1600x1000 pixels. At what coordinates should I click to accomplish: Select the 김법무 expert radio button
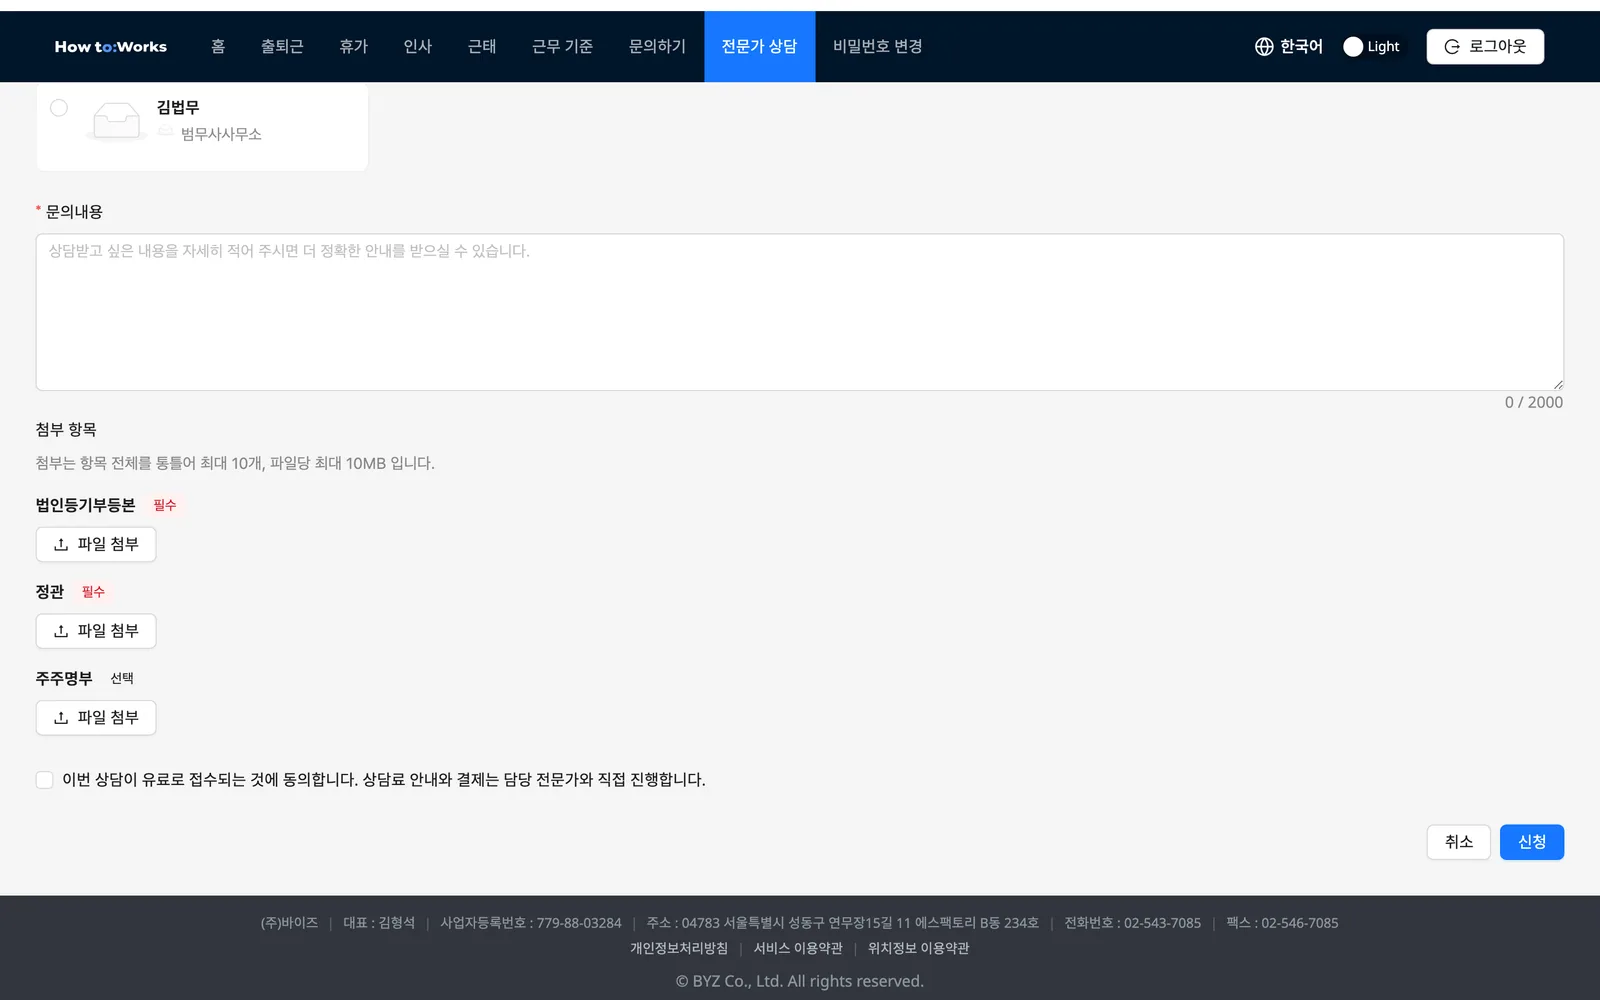click(59, 108)
